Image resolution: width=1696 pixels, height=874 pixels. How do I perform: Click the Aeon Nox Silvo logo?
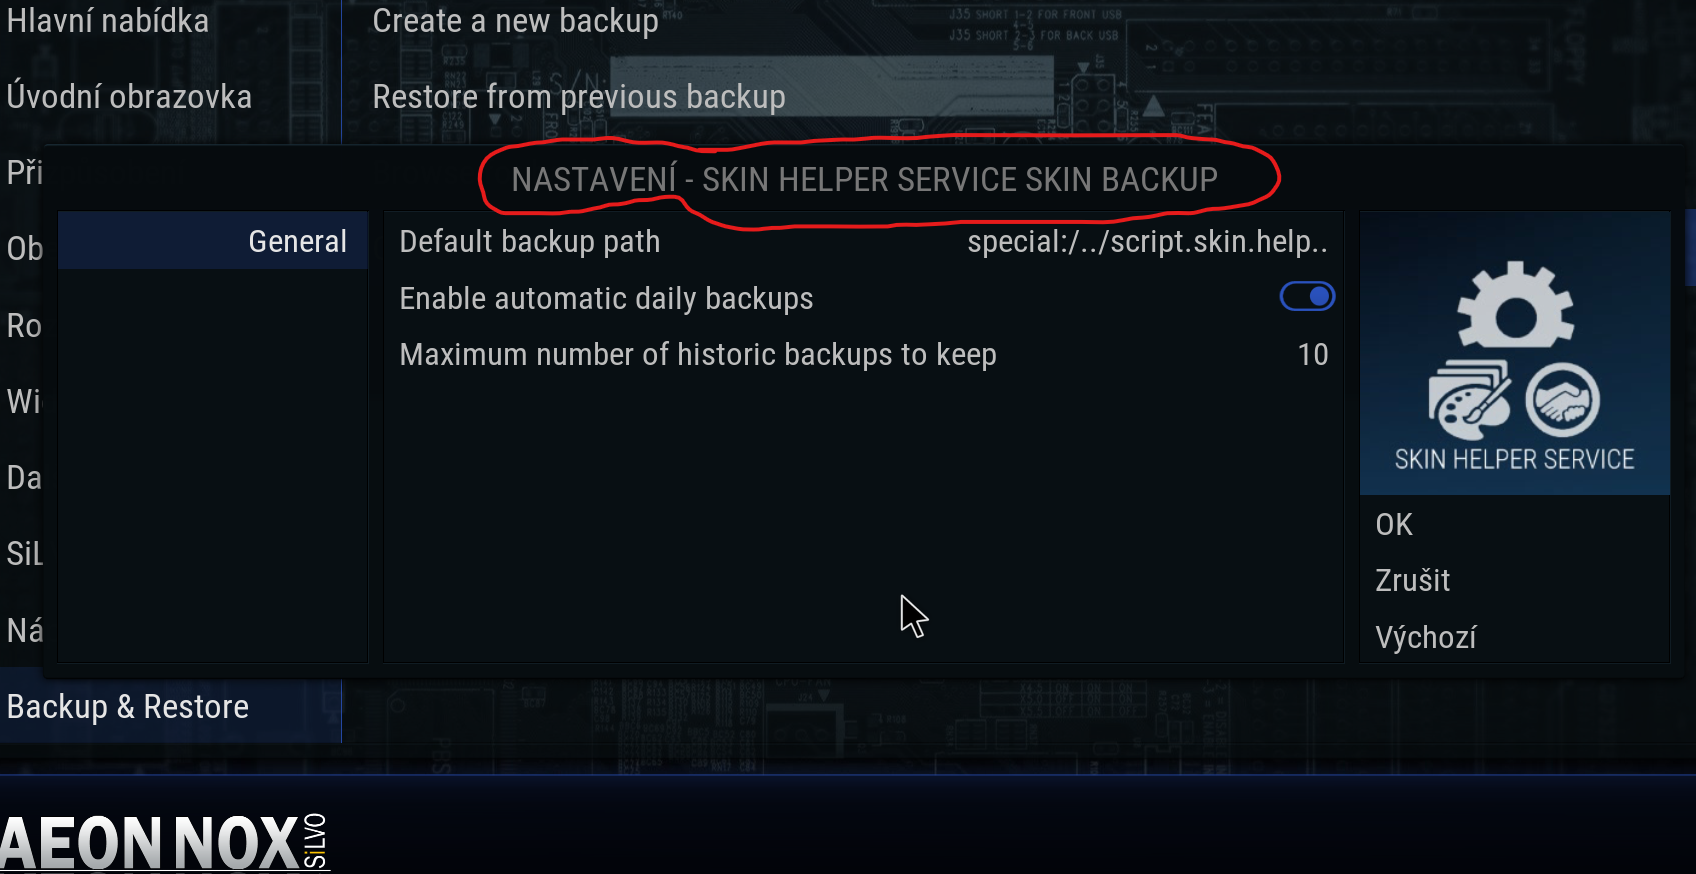point(165,841)
